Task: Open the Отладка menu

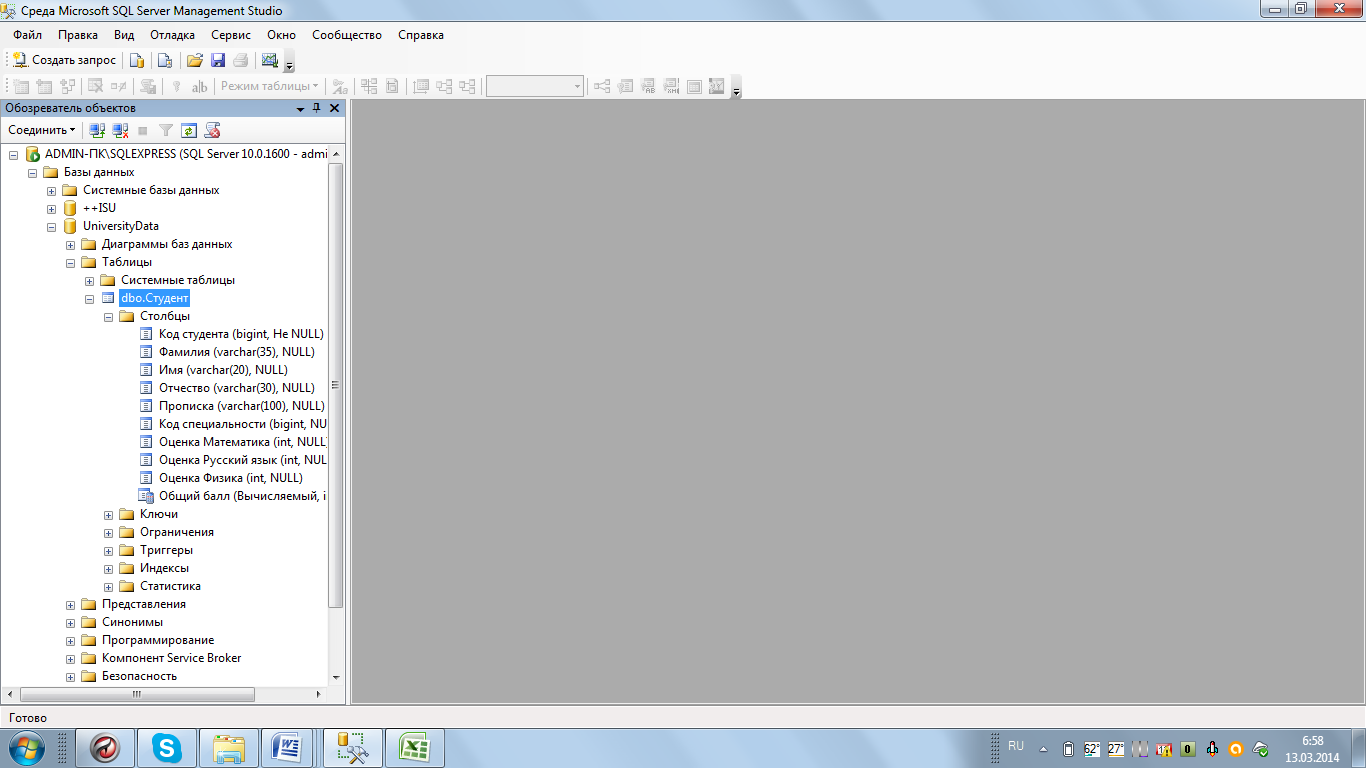Action: coord(172,35)
